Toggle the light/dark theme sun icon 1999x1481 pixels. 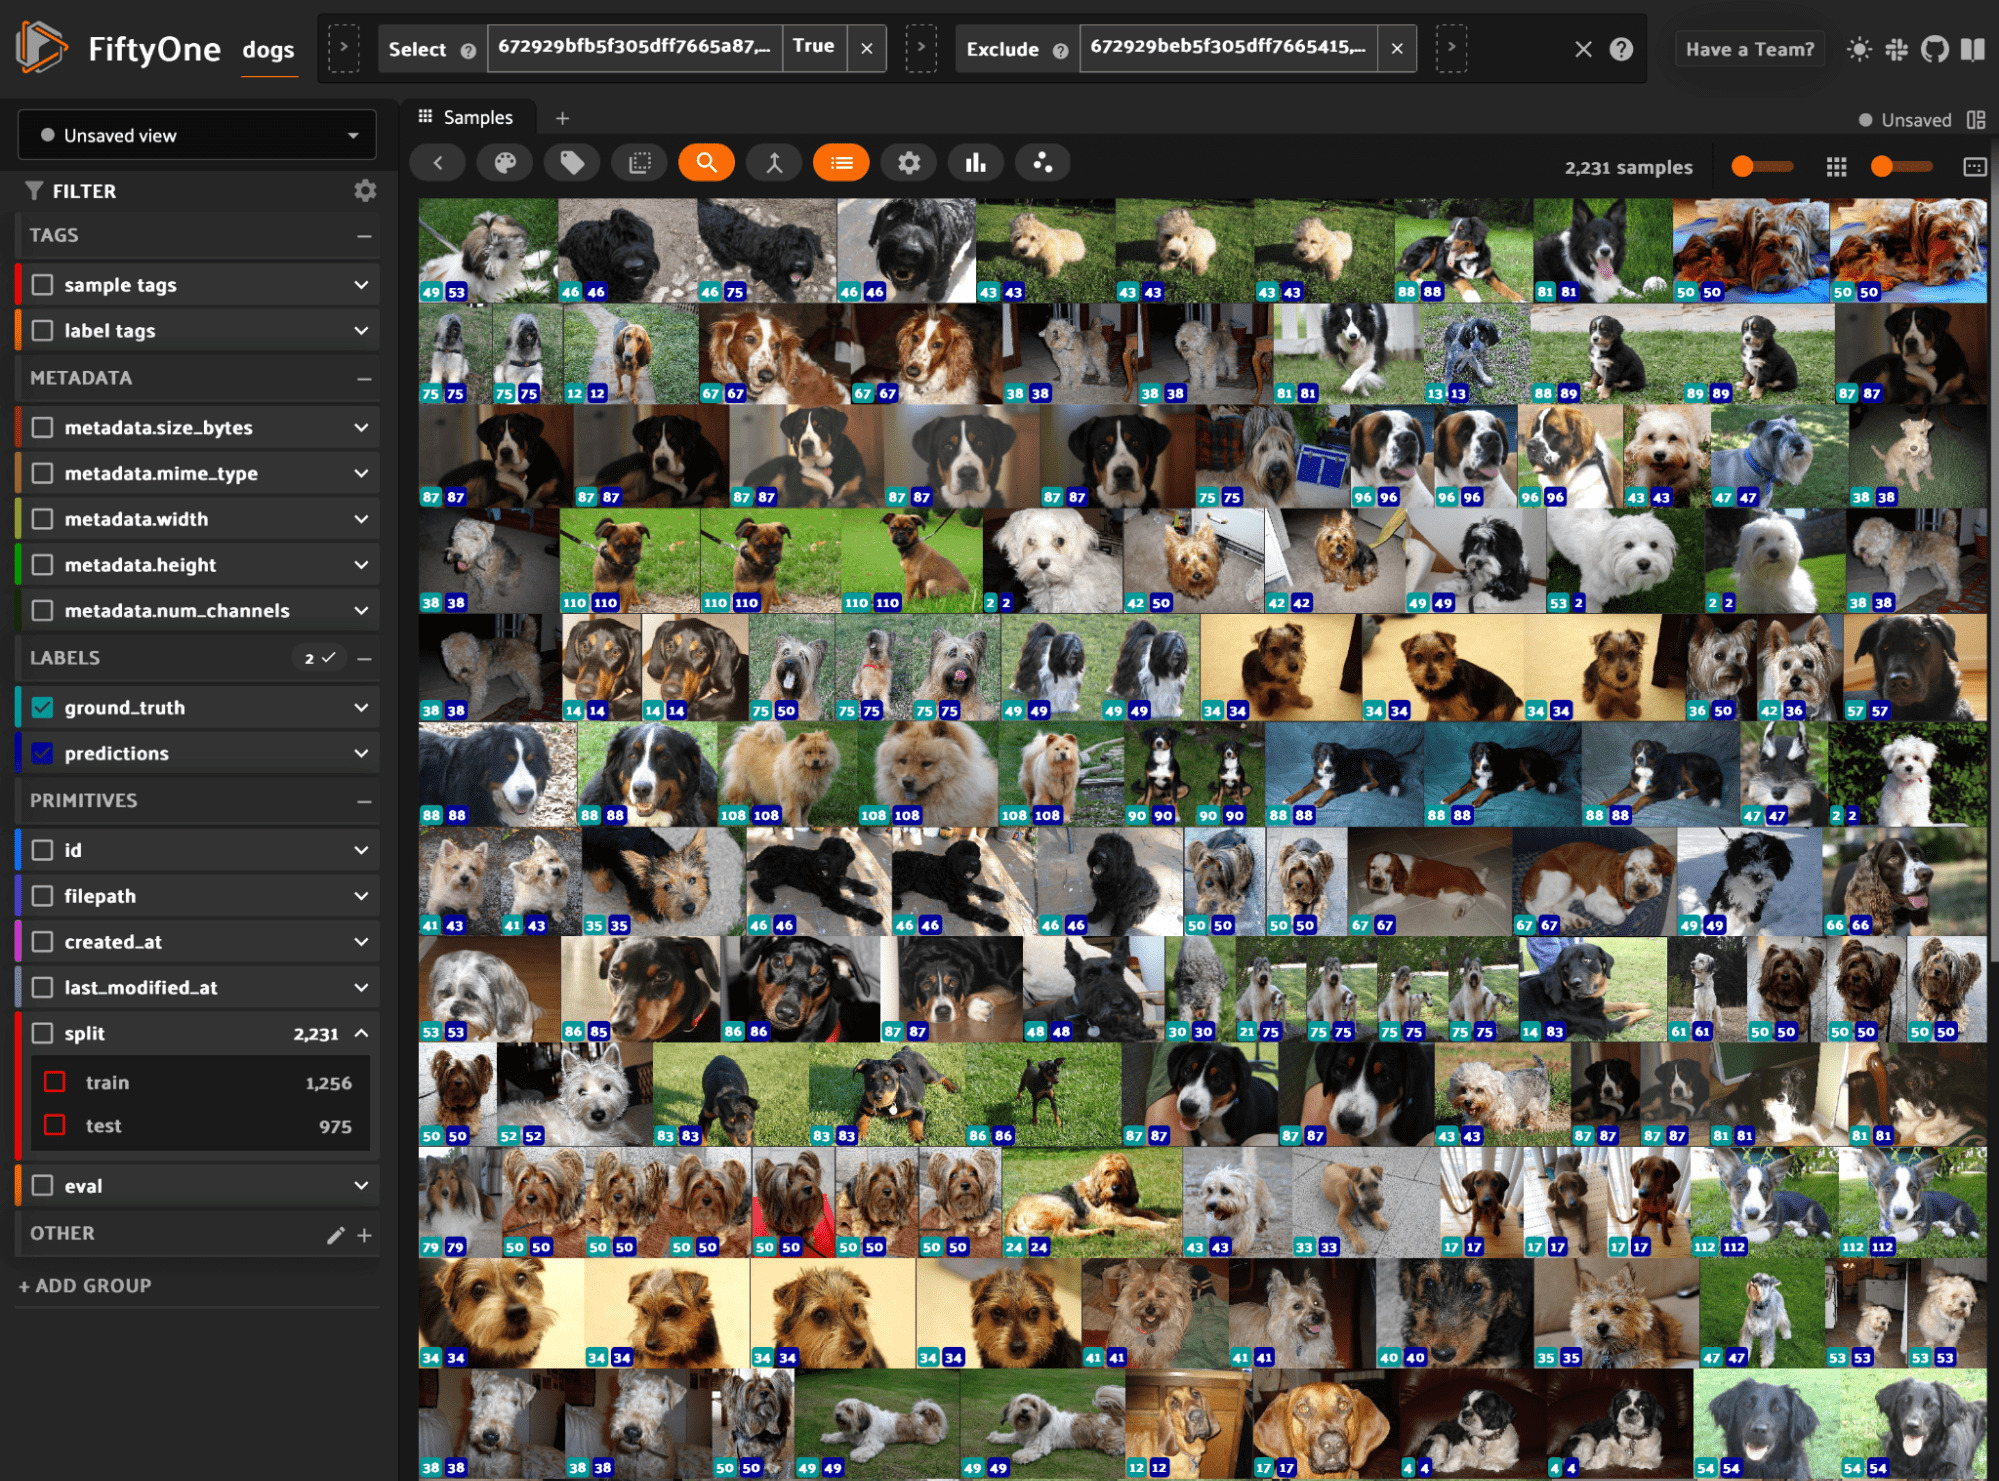(x=1859, y=49)
